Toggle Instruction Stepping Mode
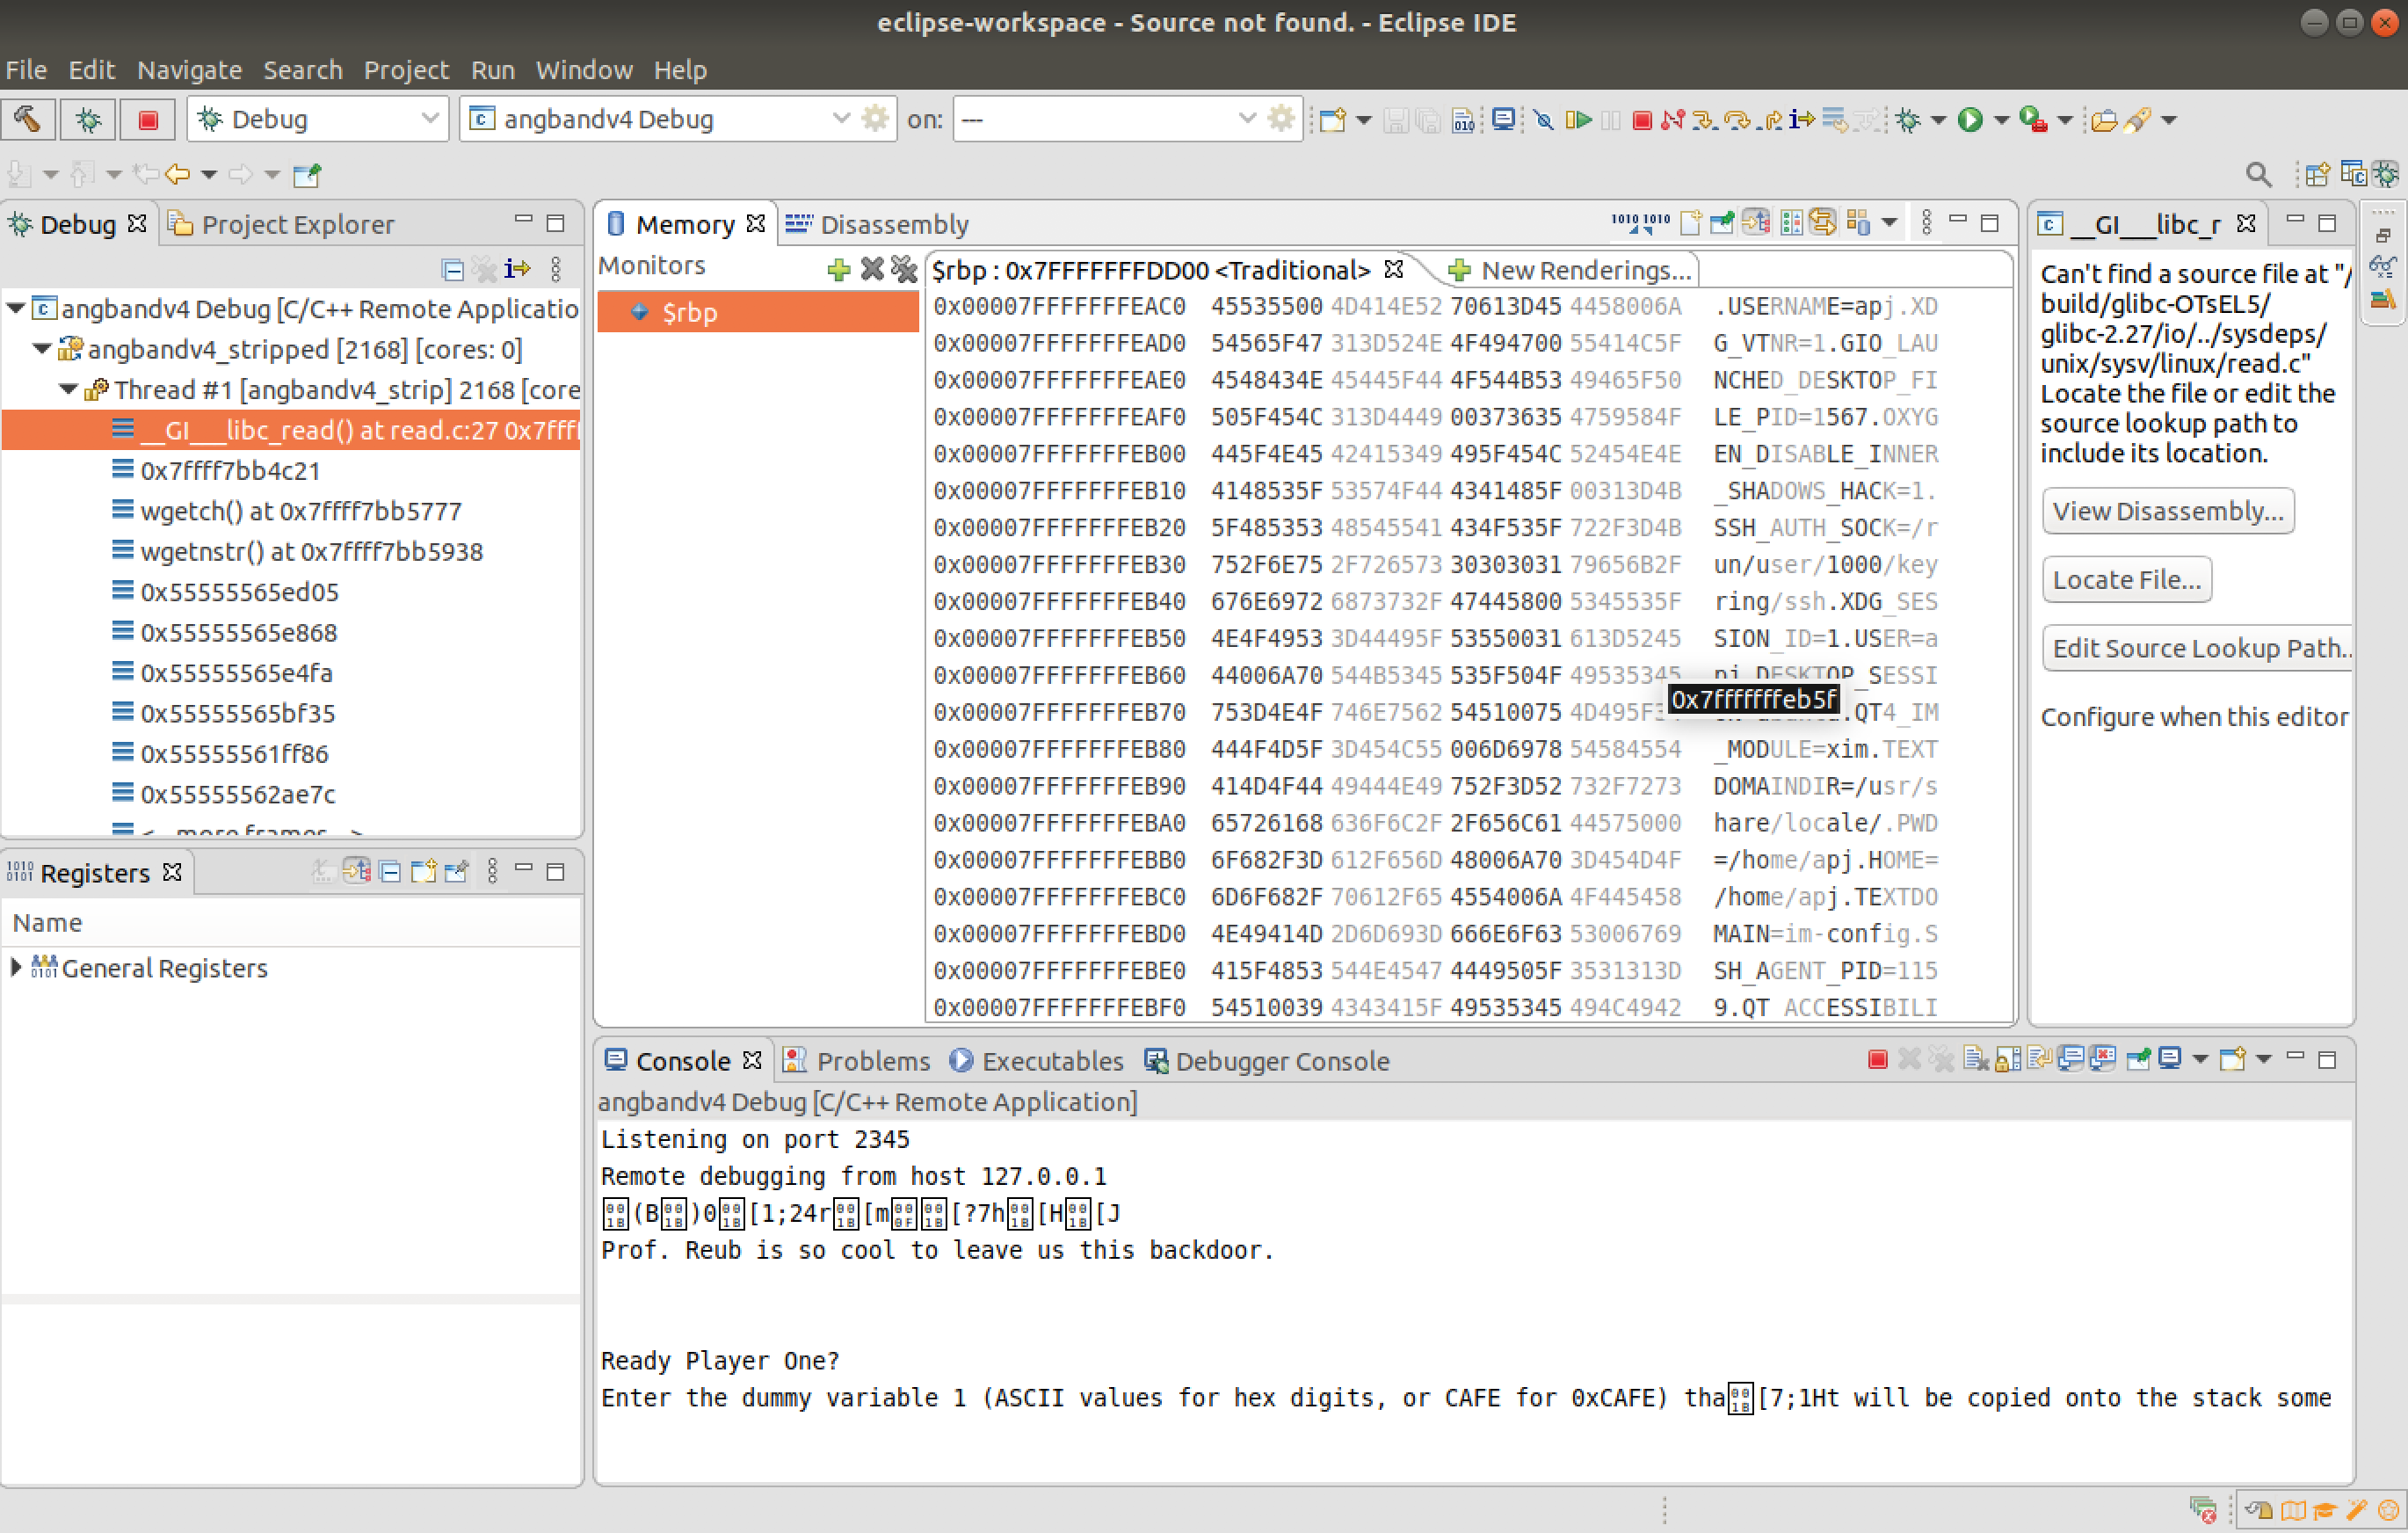 click(1802, 120)
